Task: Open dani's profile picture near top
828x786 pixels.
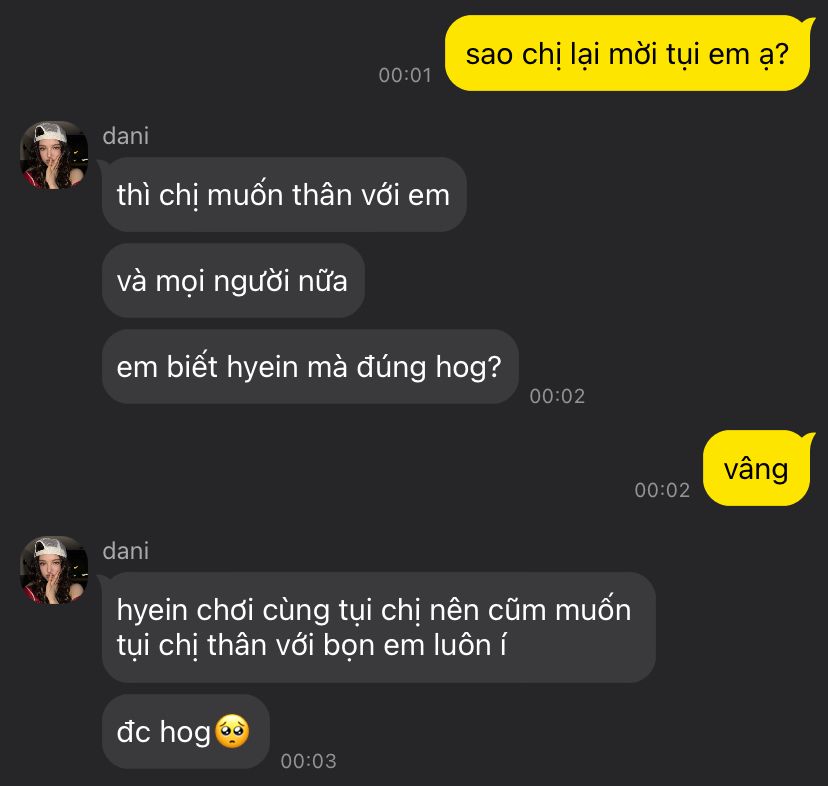Action: [x=54, y=155]
